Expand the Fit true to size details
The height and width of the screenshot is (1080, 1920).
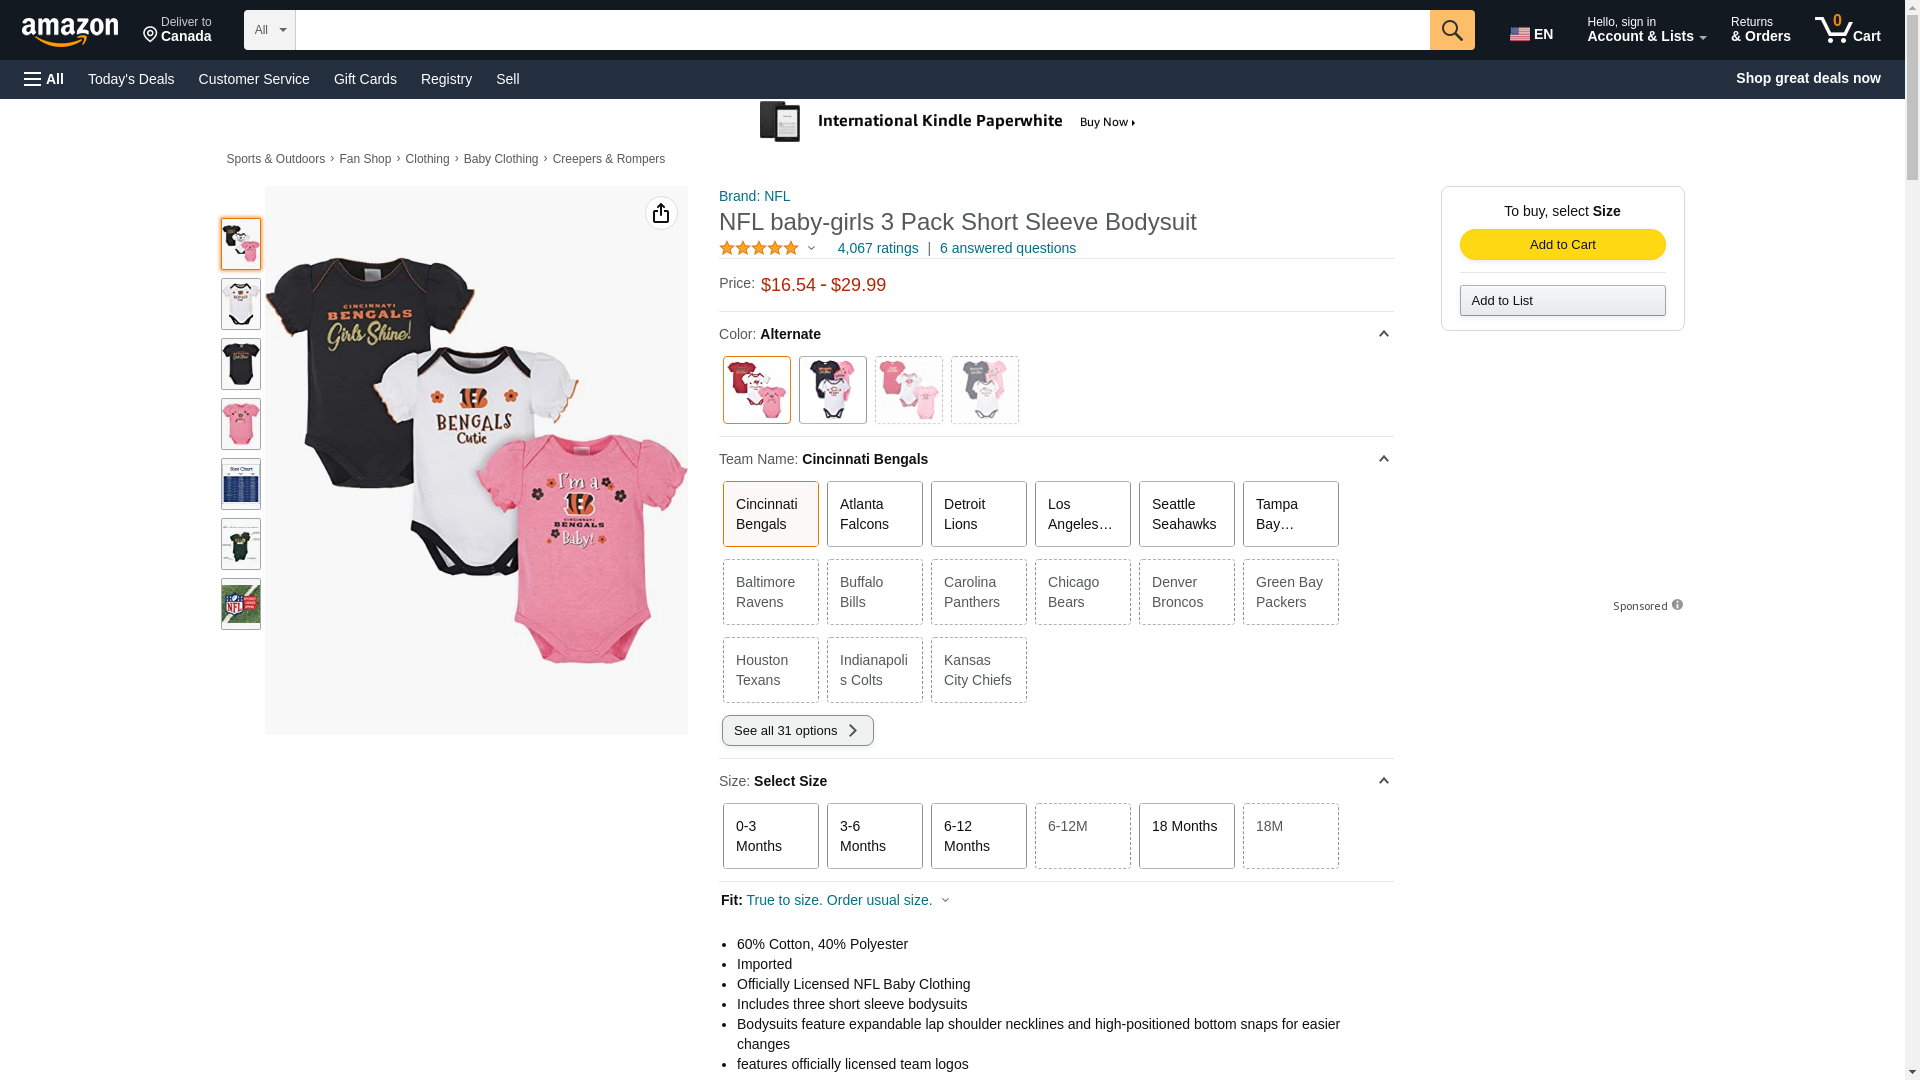pyautogui.click(x=945, y=900)
